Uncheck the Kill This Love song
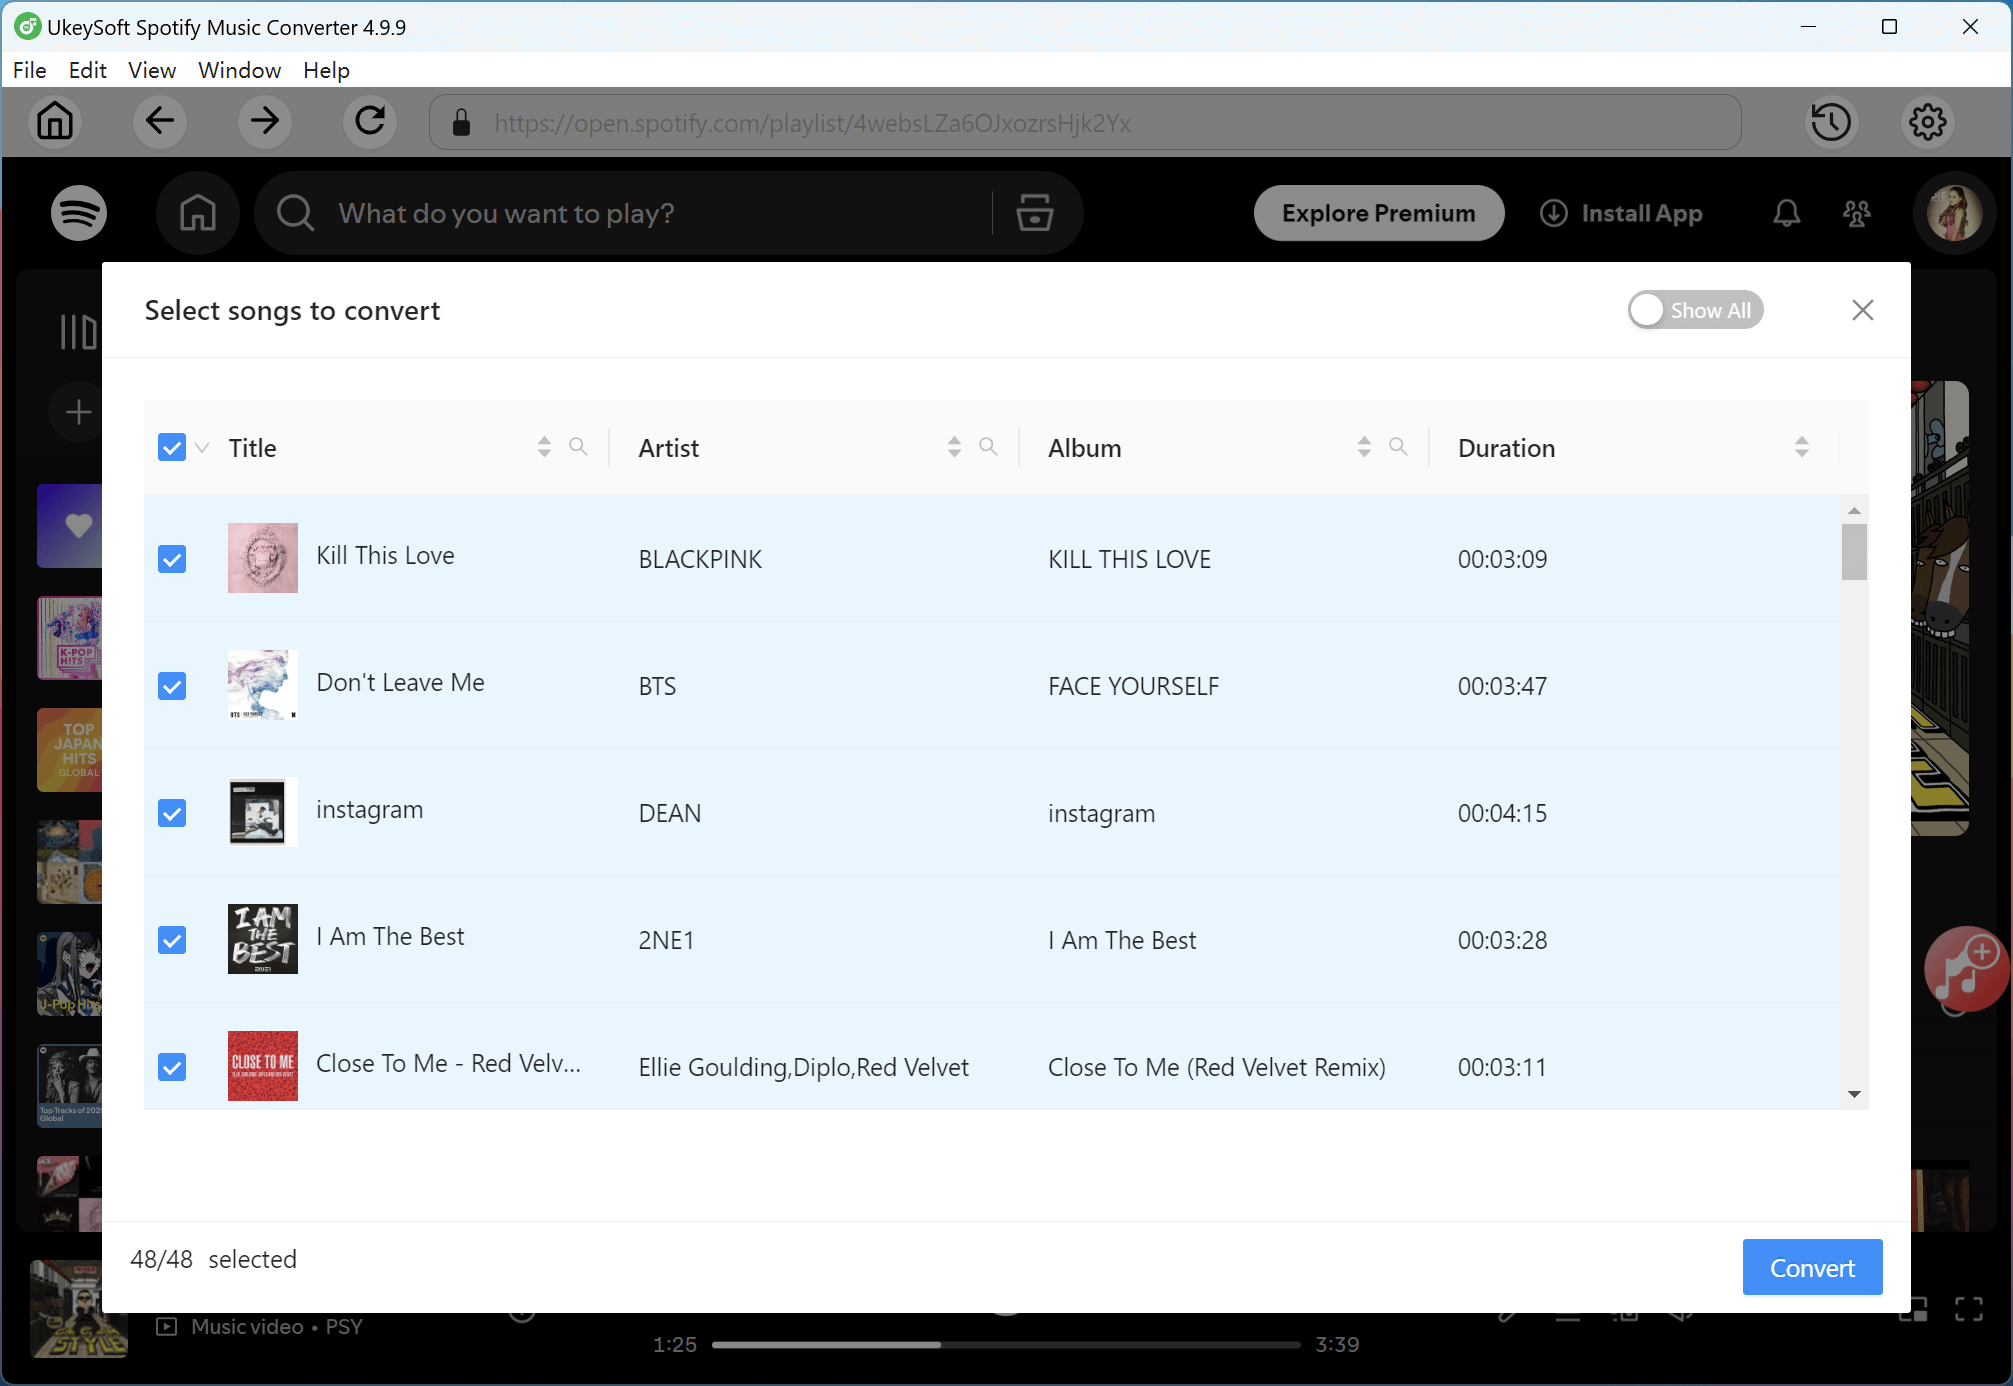Image resolution: width=2013 pixels, height=1386 pixels. [172, 559]
